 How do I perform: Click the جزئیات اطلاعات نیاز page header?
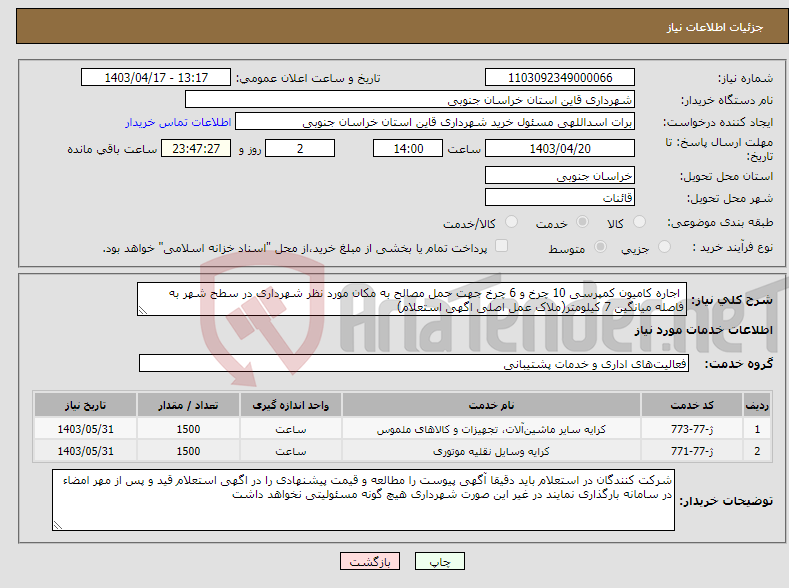tap(715, 27)
